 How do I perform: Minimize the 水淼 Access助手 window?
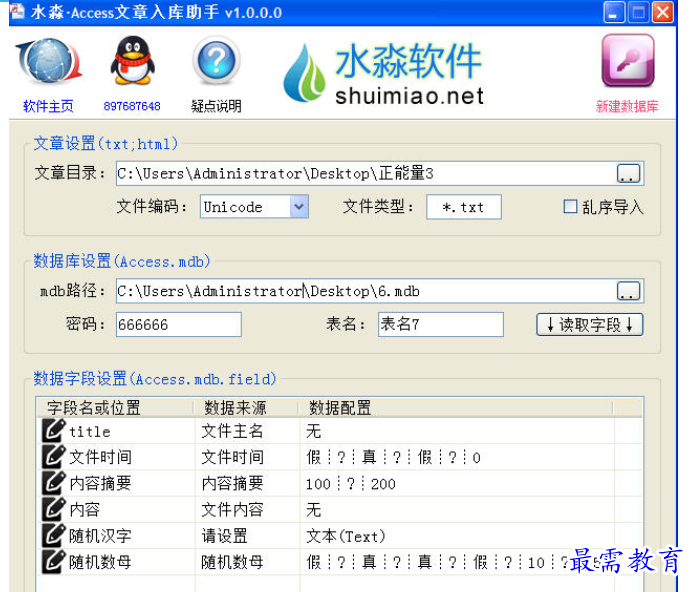pos(614,12)
